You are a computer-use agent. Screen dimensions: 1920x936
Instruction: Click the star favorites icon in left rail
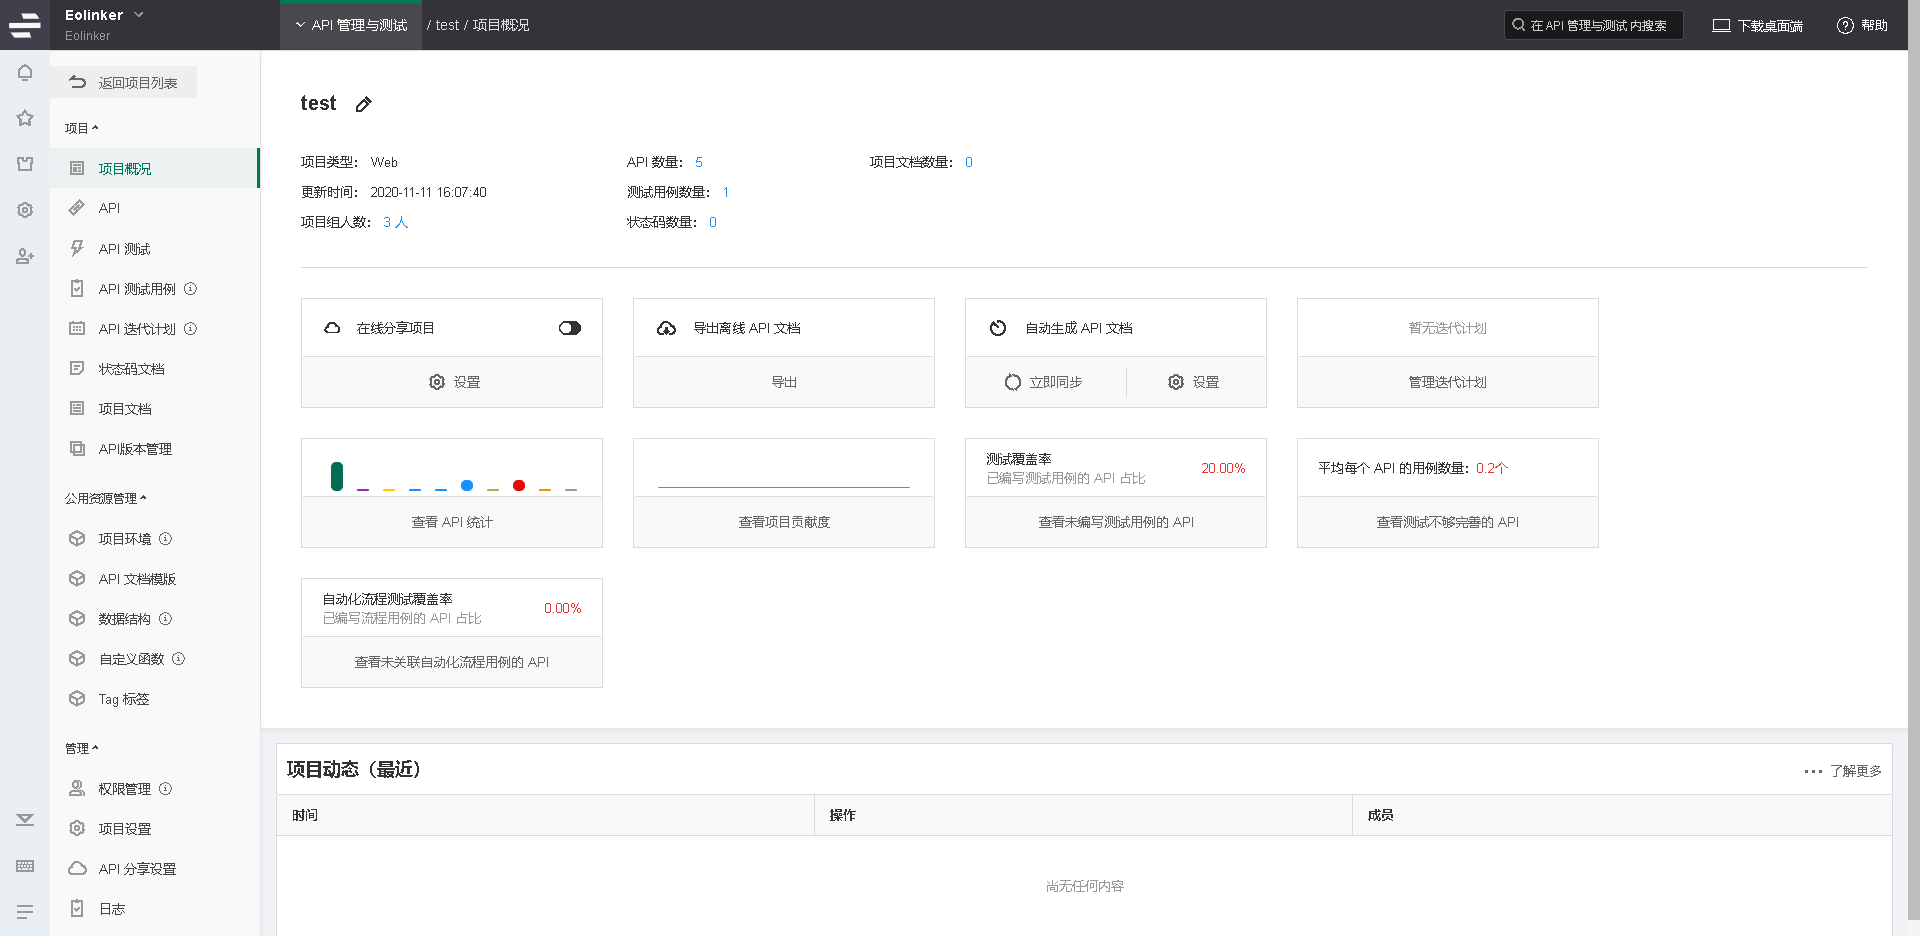tap(25, 118)
